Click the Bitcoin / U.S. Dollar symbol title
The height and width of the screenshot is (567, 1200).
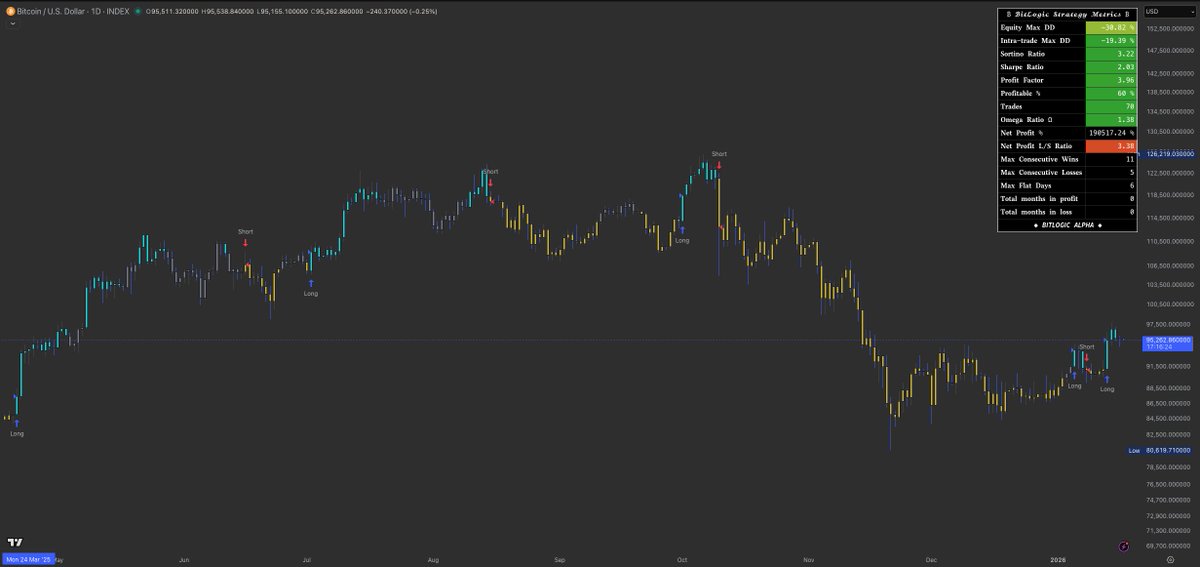(57, 10)
